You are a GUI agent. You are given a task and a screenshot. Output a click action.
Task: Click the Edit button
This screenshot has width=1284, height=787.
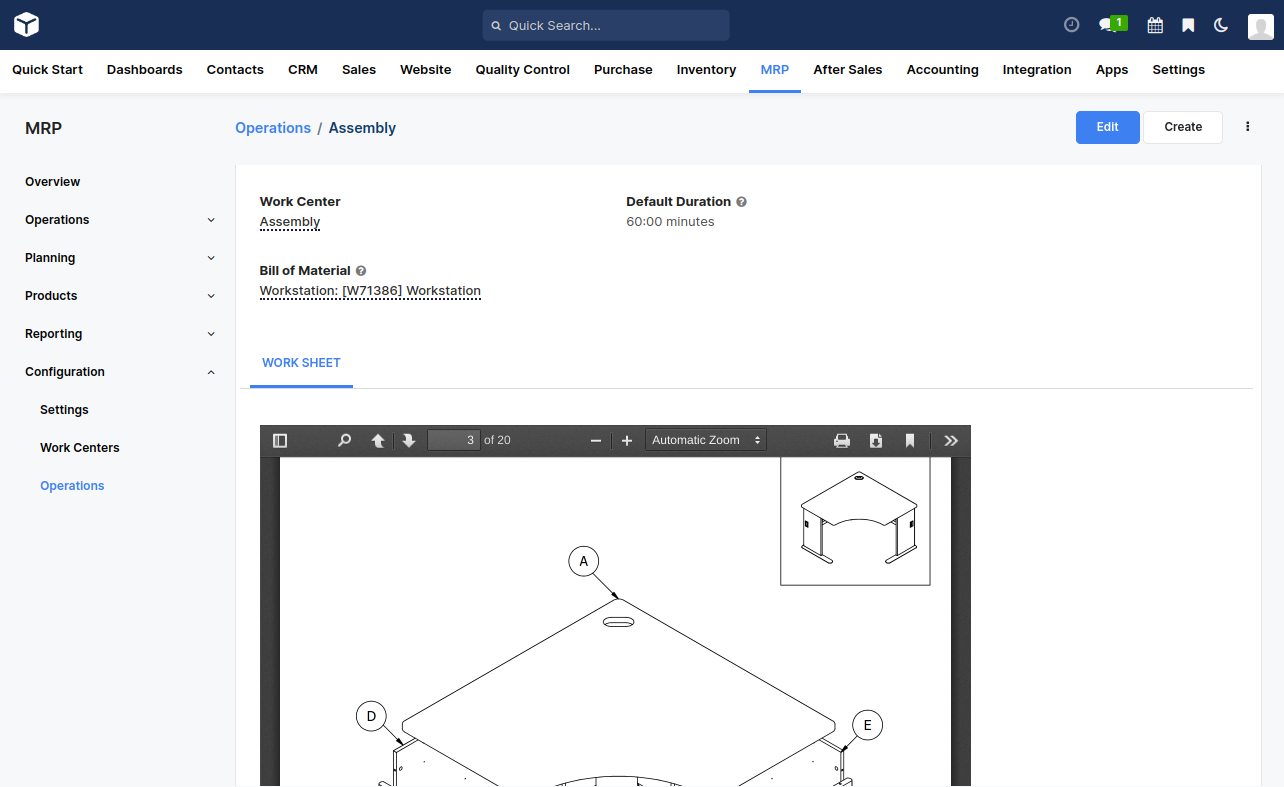[x=1107, y=127]
